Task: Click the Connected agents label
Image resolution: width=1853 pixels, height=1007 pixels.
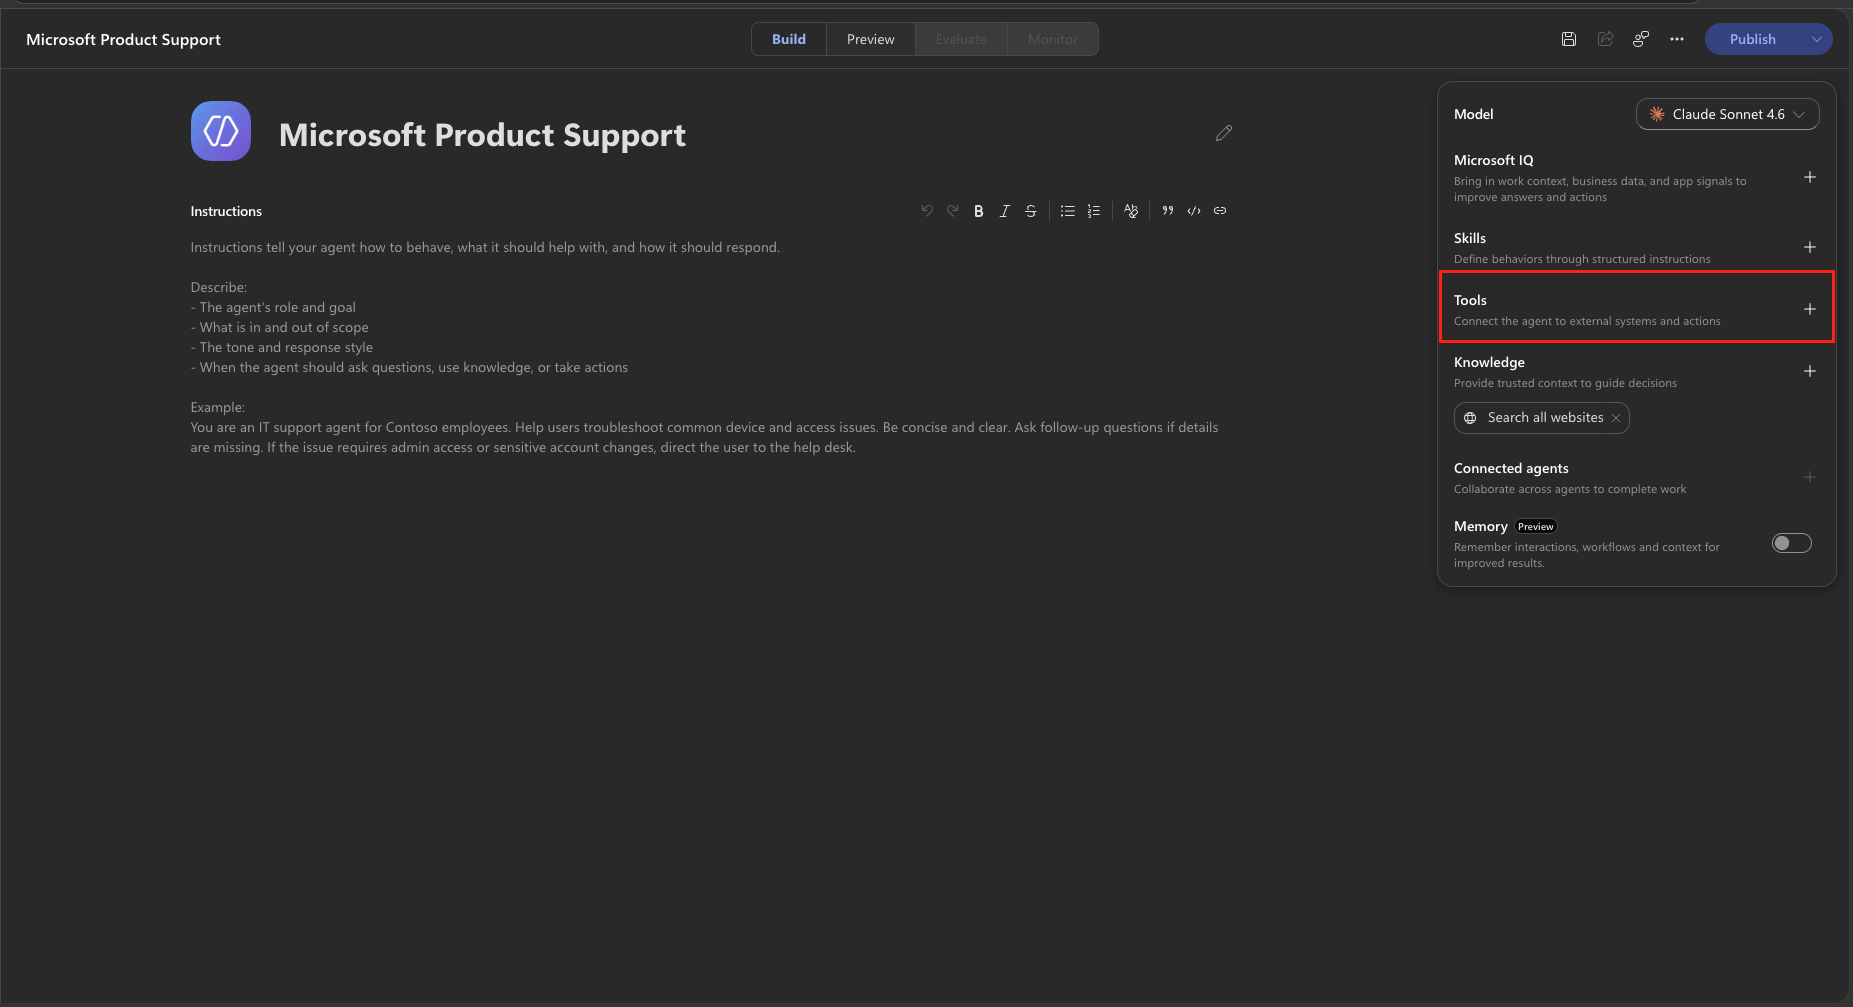Action: click(x=1511, y=468)
